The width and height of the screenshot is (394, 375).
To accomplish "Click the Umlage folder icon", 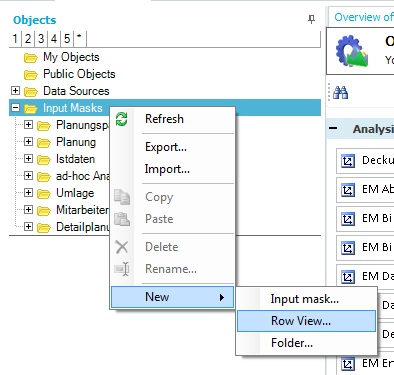I will tap(44, 194).
